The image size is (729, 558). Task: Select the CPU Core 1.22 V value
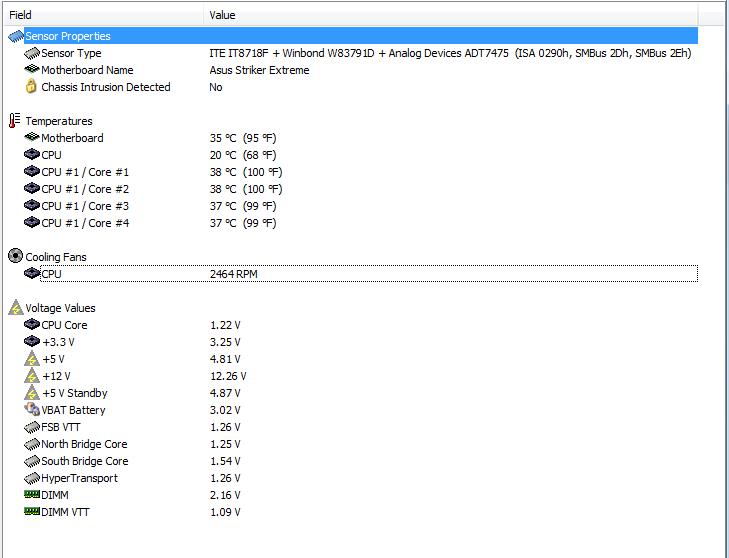click(225, 325)
